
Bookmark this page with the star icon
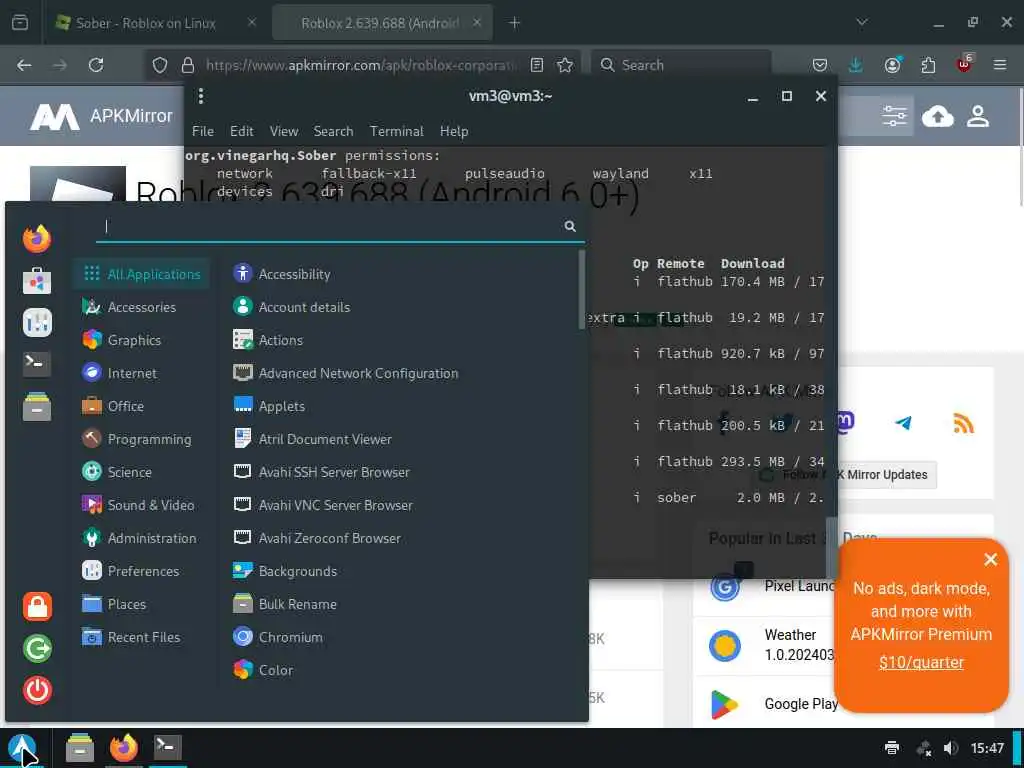565,65
